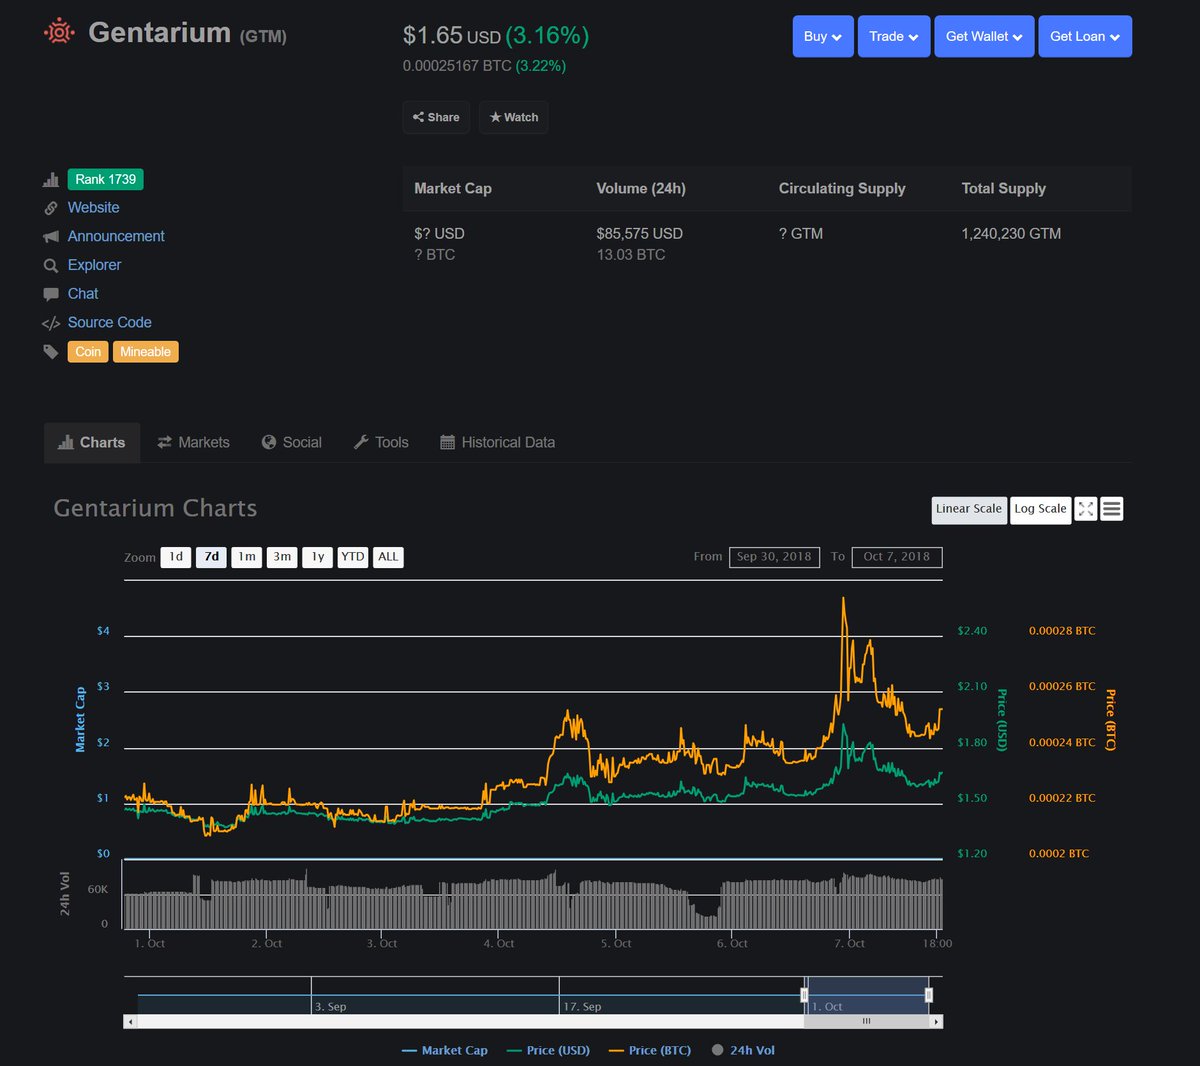Set zoom to 3m

click(282, 557)
